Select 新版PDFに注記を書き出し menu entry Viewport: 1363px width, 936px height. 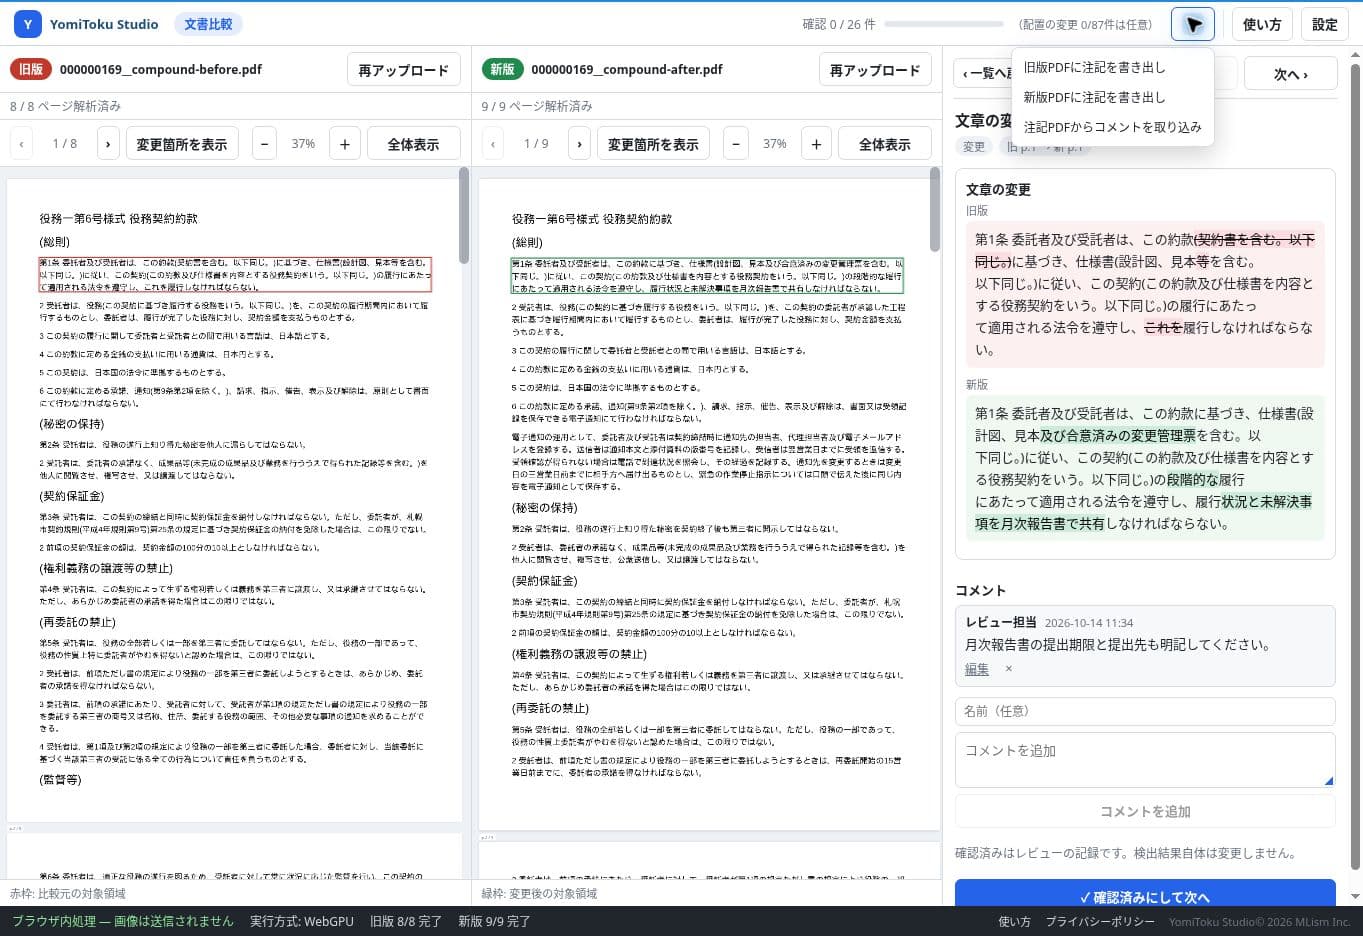(x=1094, y=97)
